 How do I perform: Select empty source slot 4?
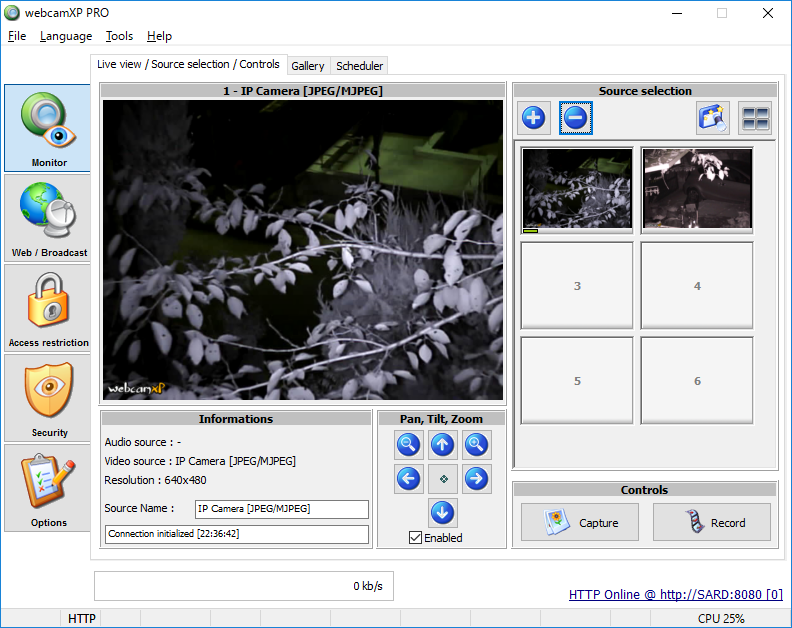[697, 285]
